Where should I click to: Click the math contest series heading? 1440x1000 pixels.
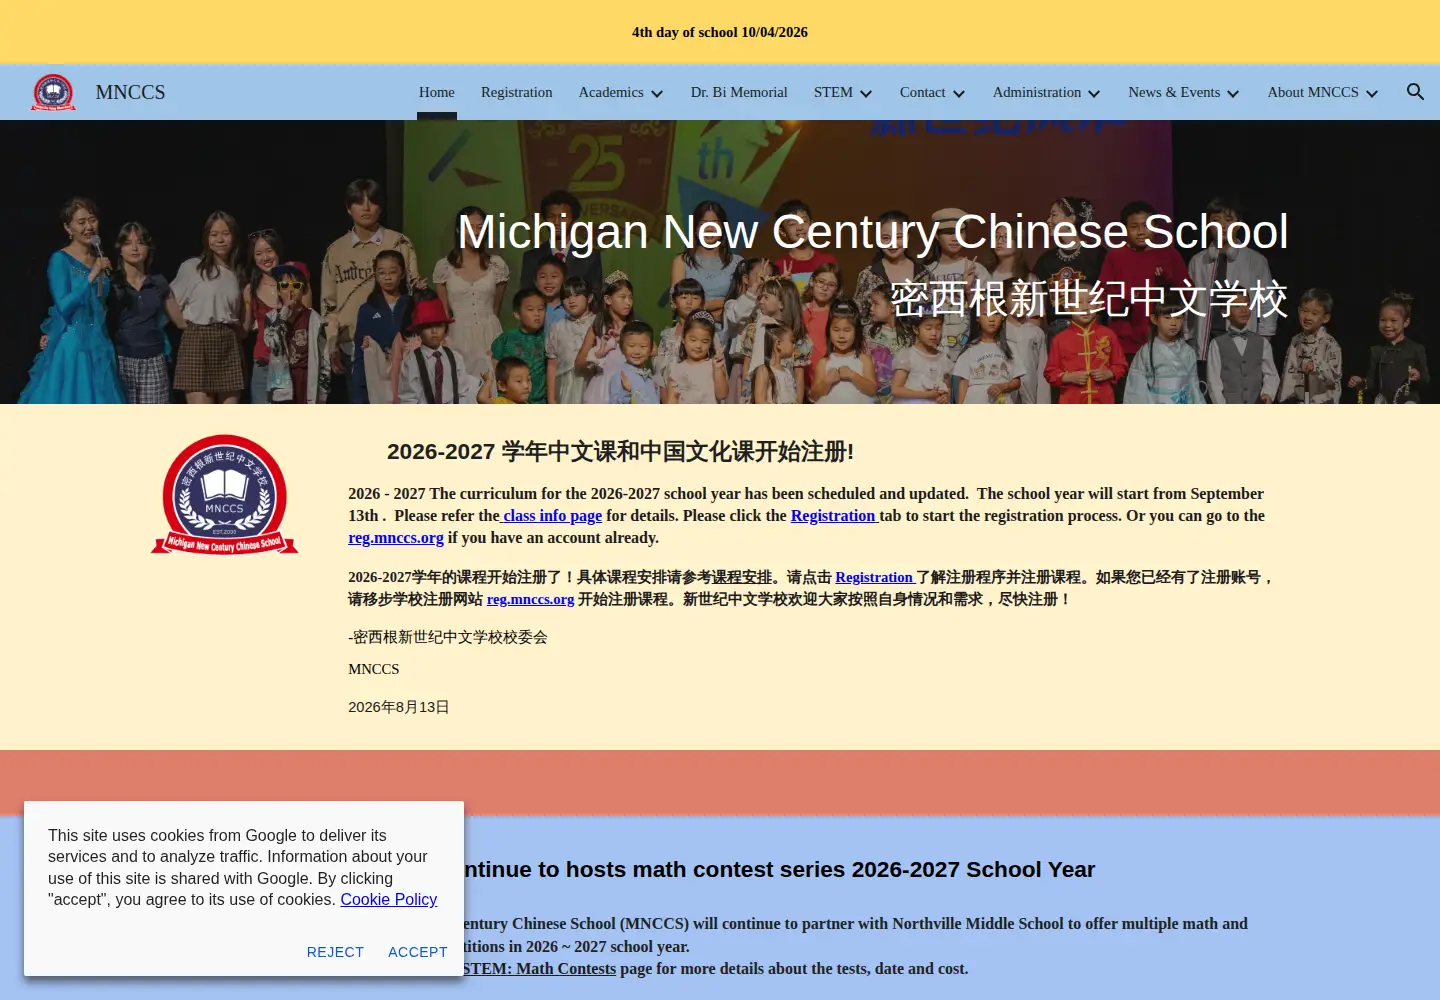780,870
